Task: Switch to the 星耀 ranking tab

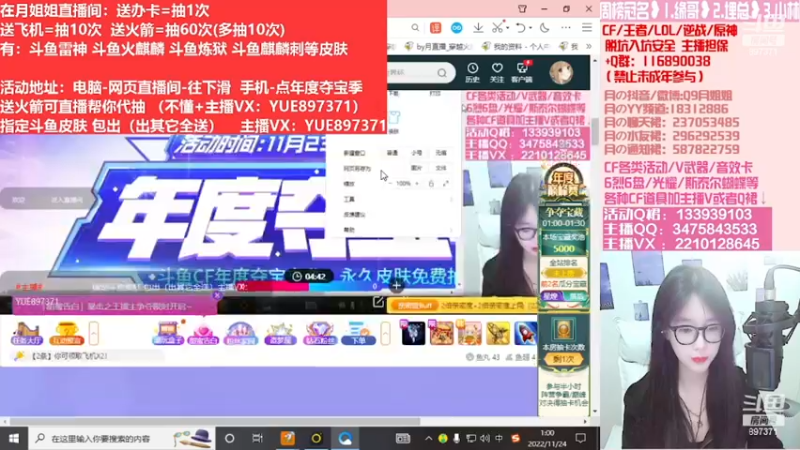Action: point(551,296)
